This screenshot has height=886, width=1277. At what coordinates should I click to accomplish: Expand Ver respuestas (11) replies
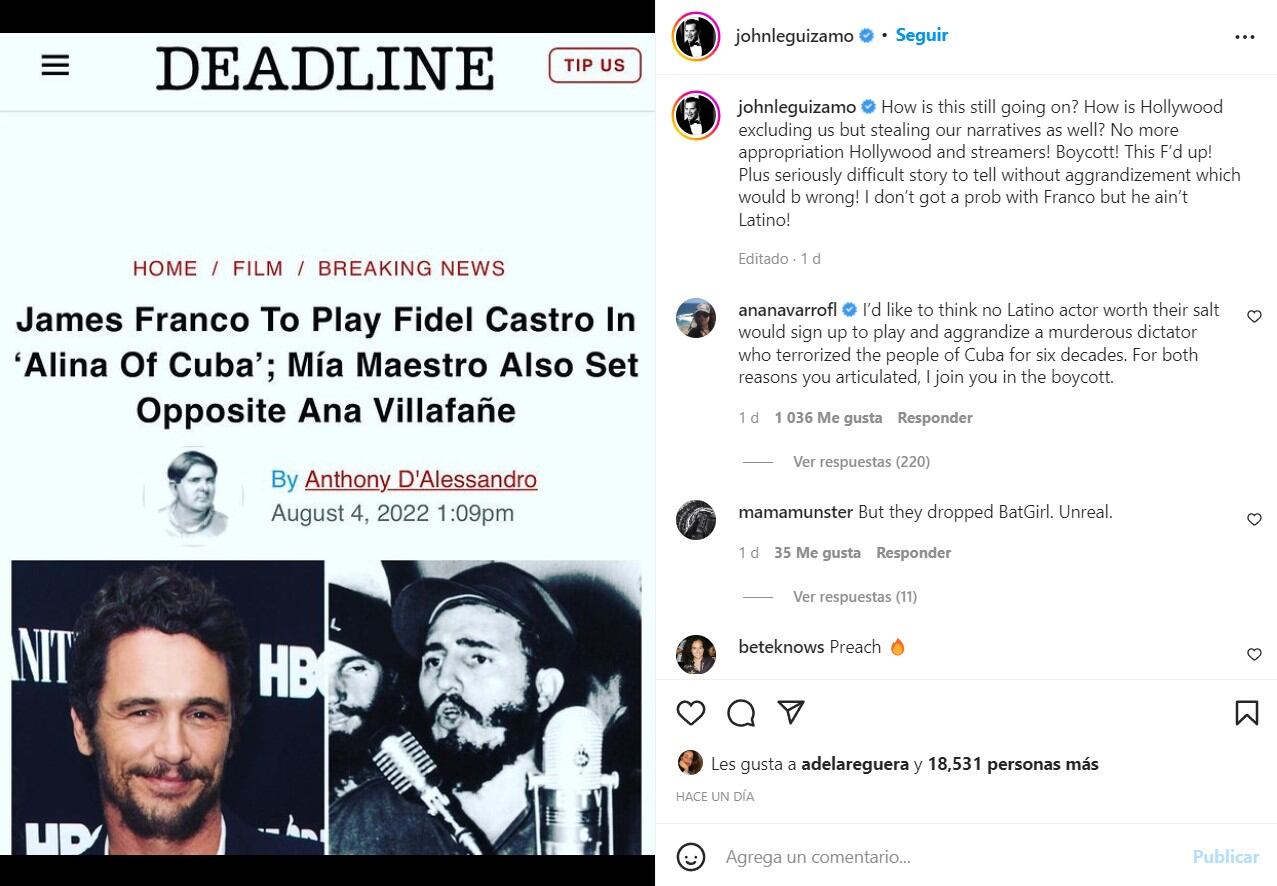(x=855, y=597)
